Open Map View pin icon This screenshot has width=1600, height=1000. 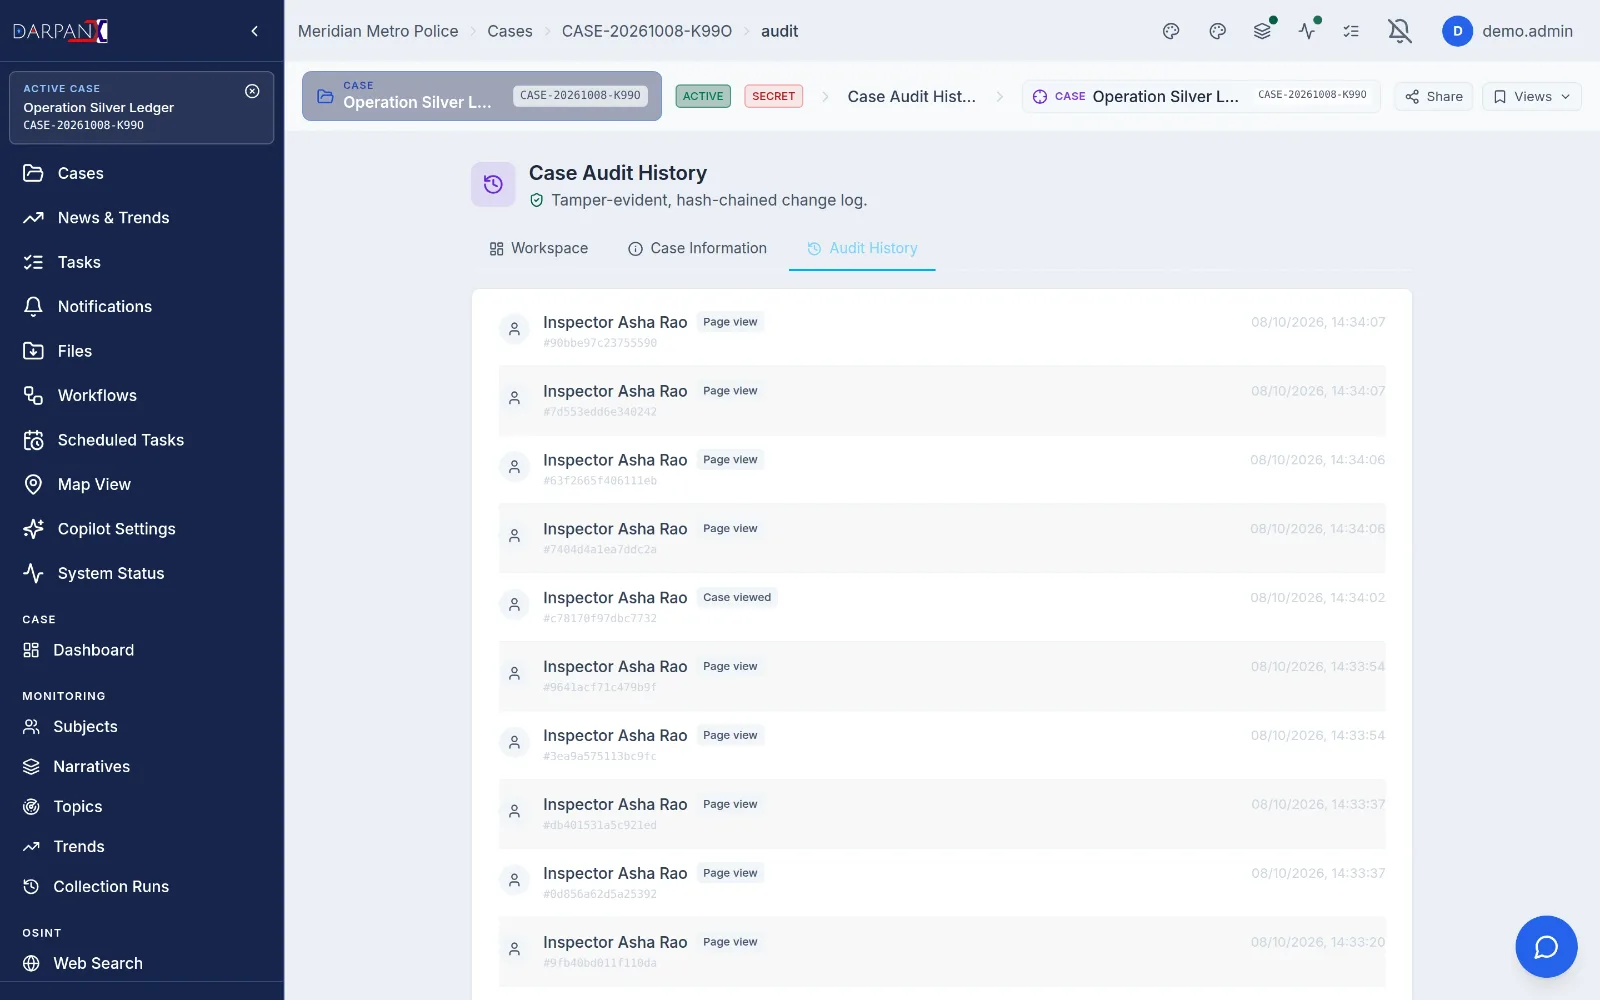click(x=33, y=485)
